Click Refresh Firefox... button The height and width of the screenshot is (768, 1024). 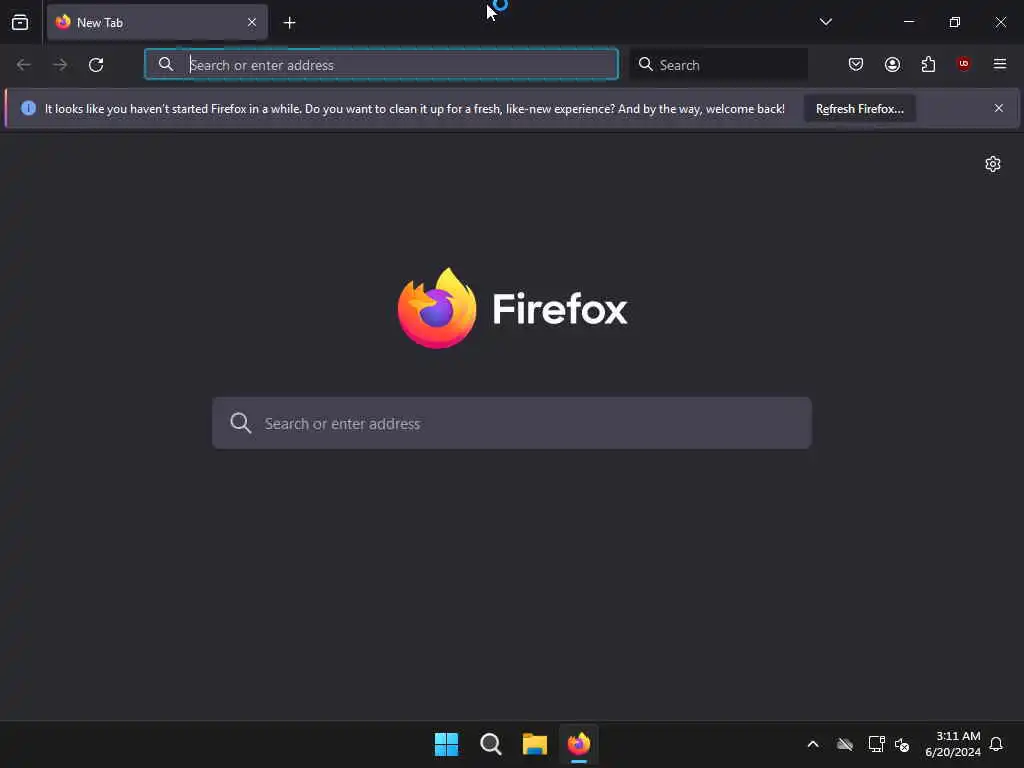tap(859, 108)
